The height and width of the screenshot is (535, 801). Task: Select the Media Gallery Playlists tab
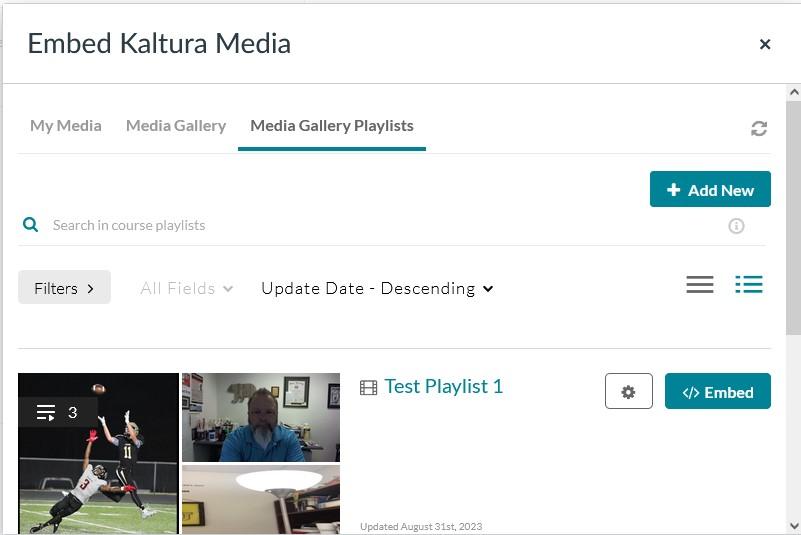point(332,126)
